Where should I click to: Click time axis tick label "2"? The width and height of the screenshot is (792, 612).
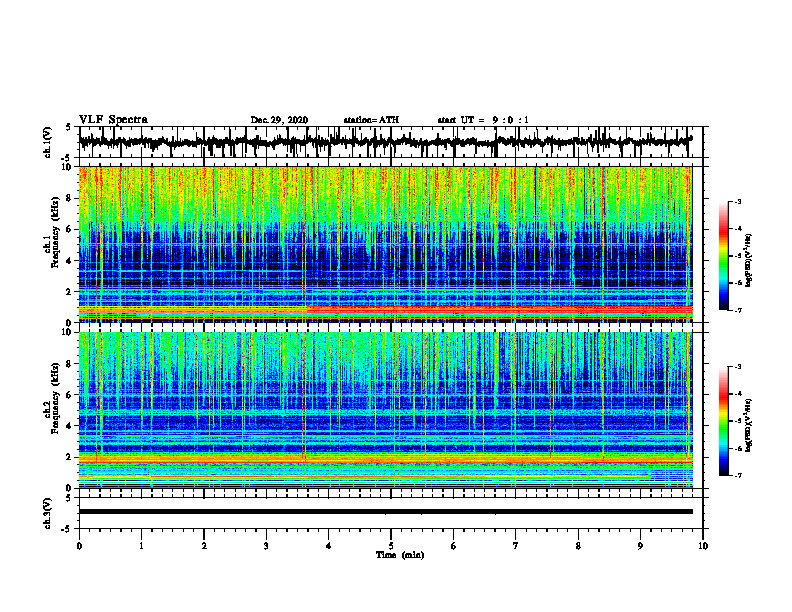point(204,546)
